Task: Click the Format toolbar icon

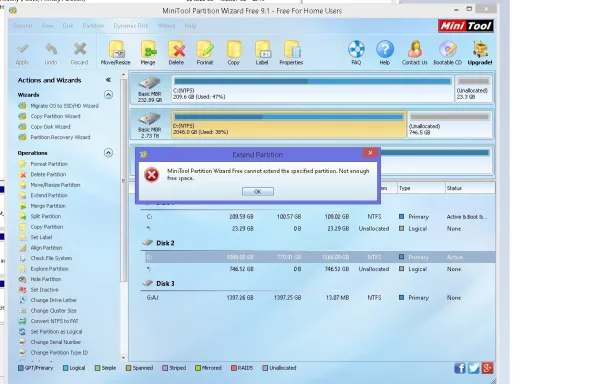Action: pos(205,50)
